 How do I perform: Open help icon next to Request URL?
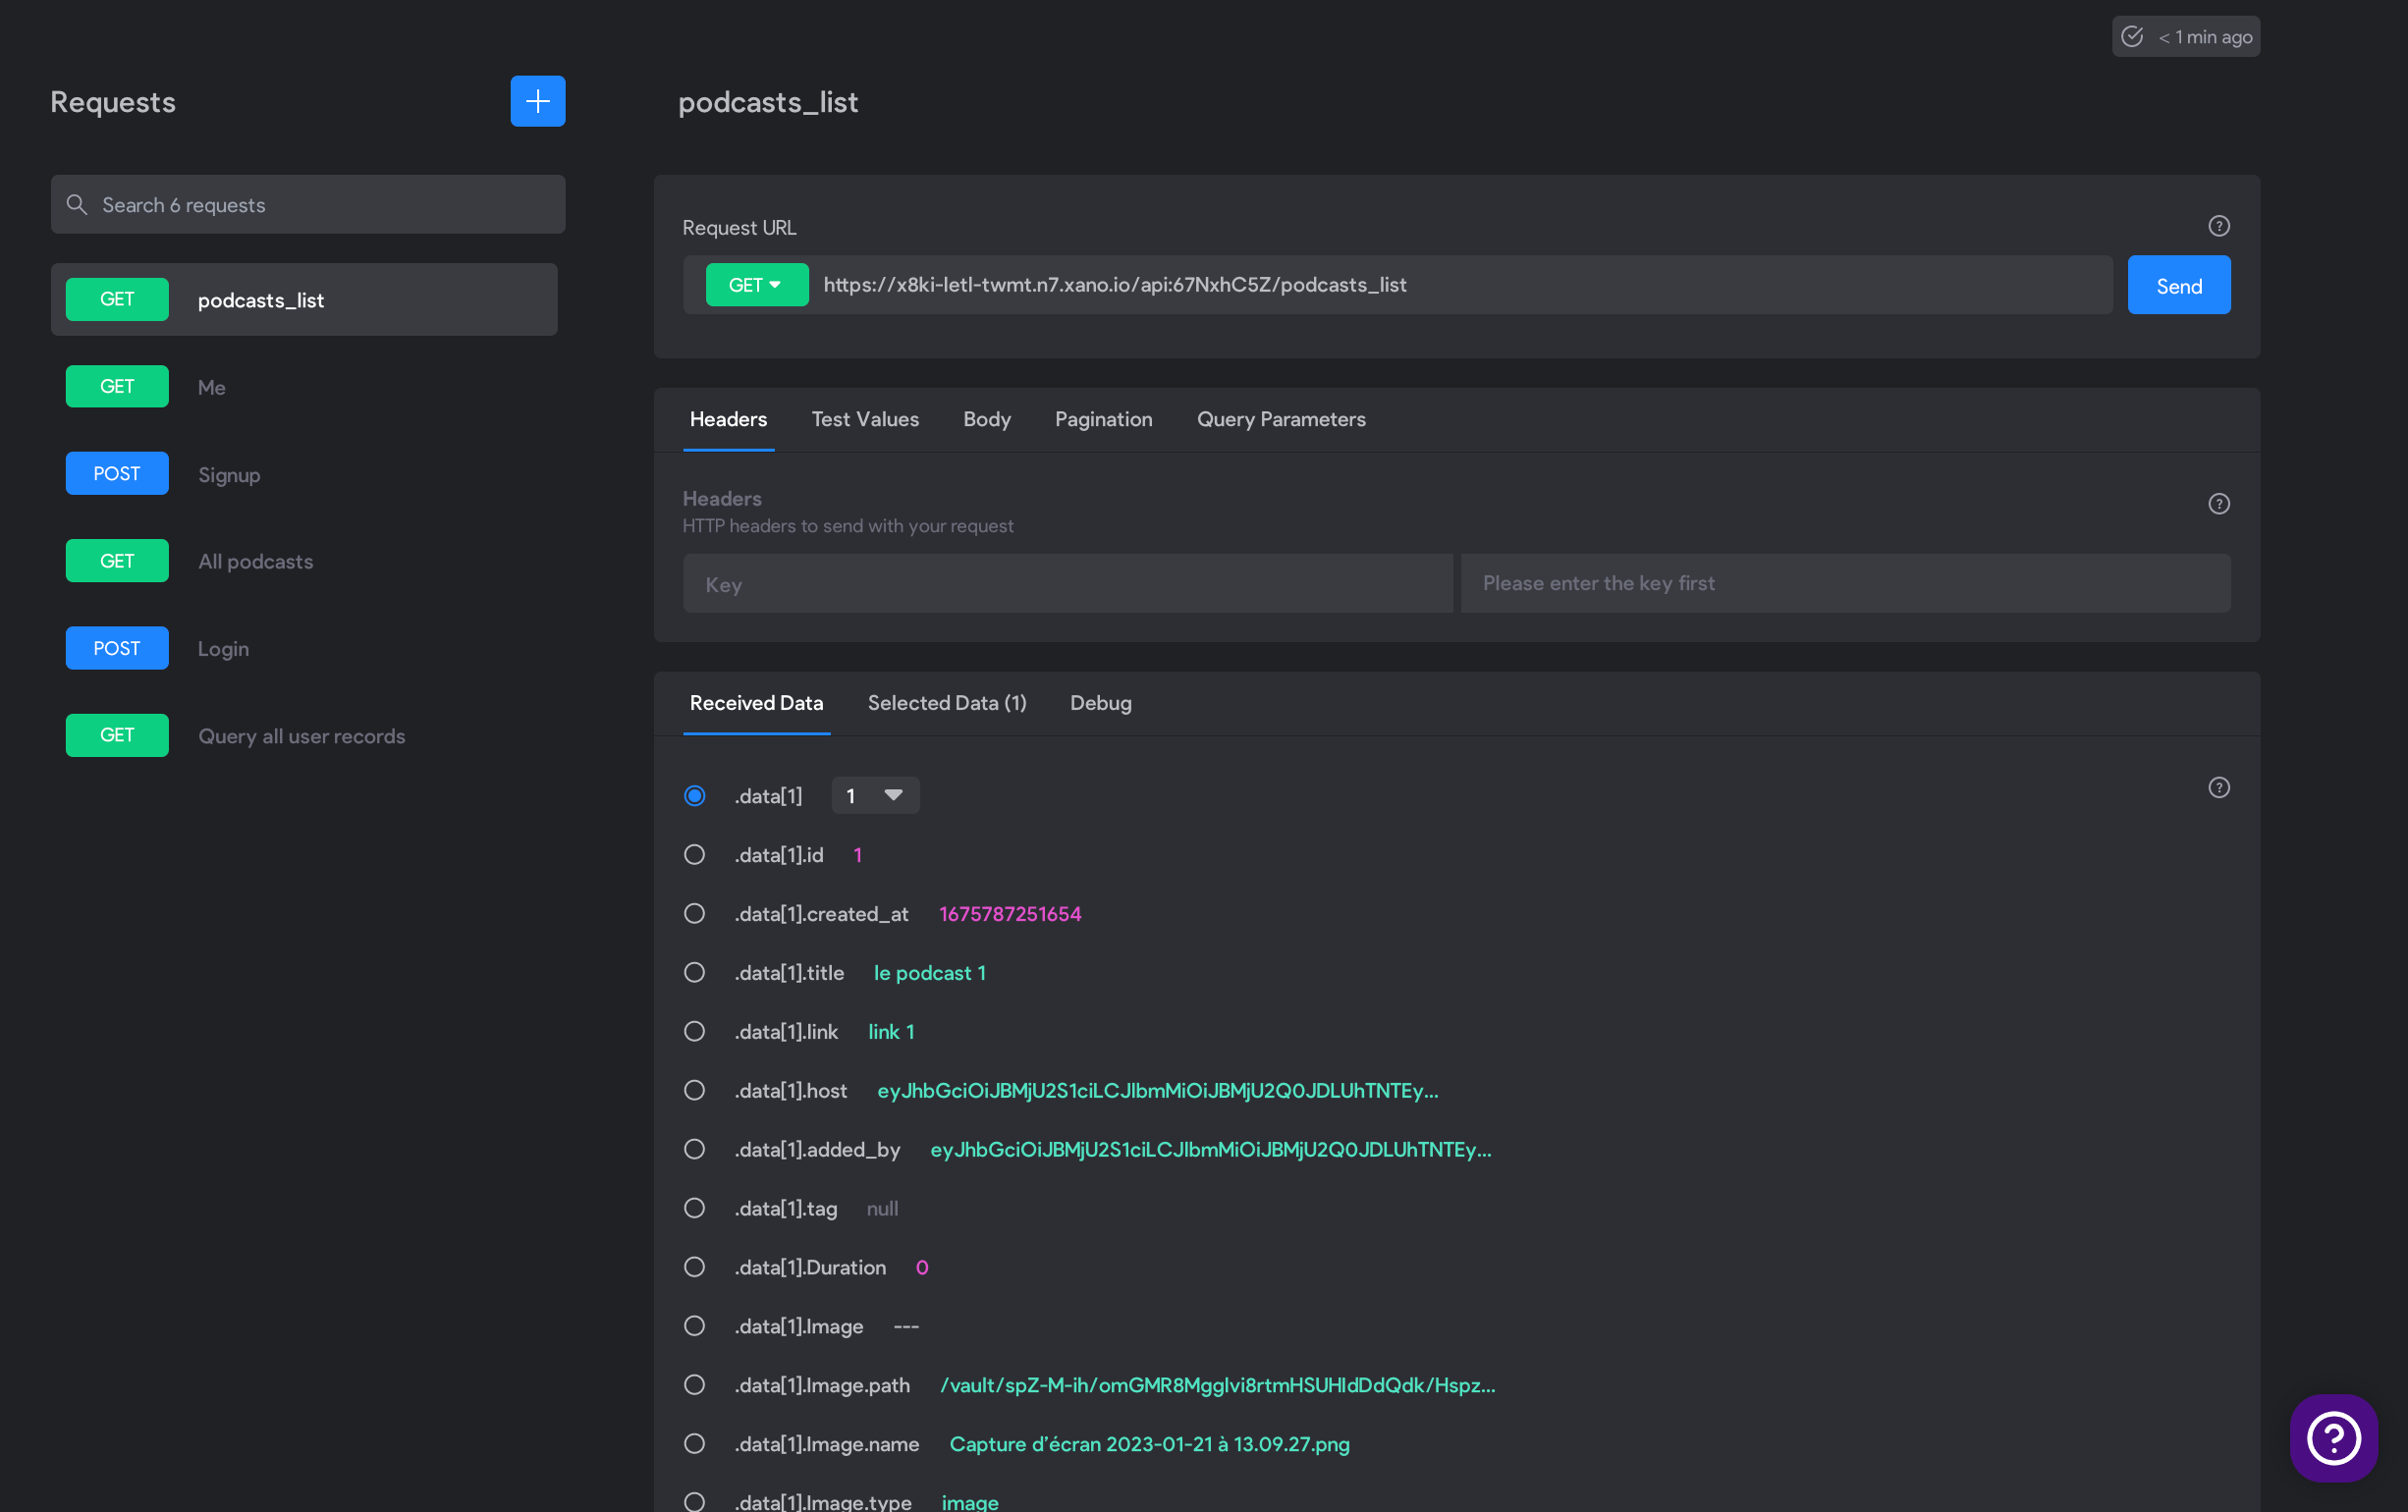click(2218, 227)
